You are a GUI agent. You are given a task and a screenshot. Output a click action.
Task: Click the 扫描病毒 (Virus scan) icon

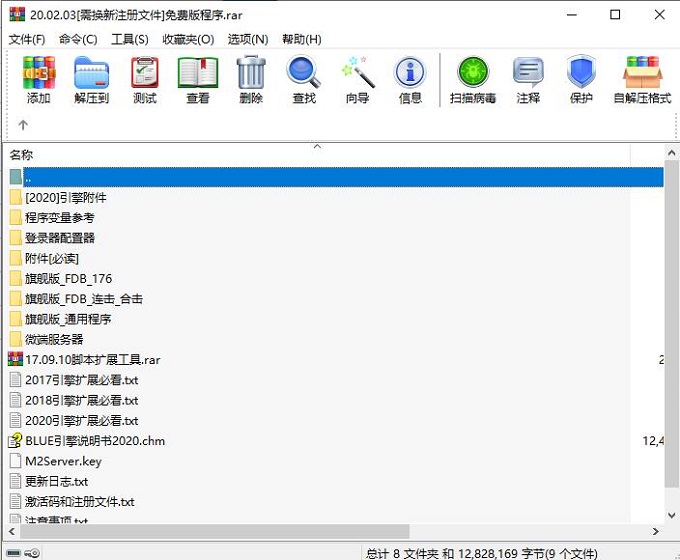(473, 72)
